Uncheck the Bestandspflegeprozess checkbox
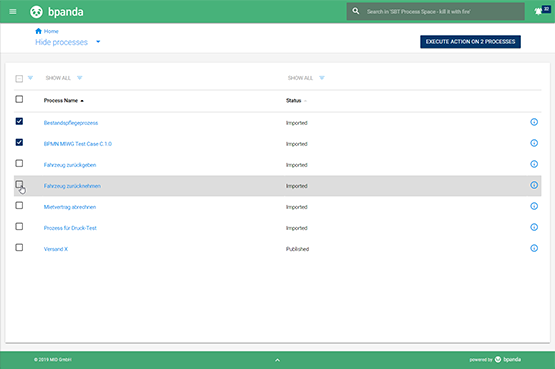This screenshot has width=555, height=369. tap(19, 121)
